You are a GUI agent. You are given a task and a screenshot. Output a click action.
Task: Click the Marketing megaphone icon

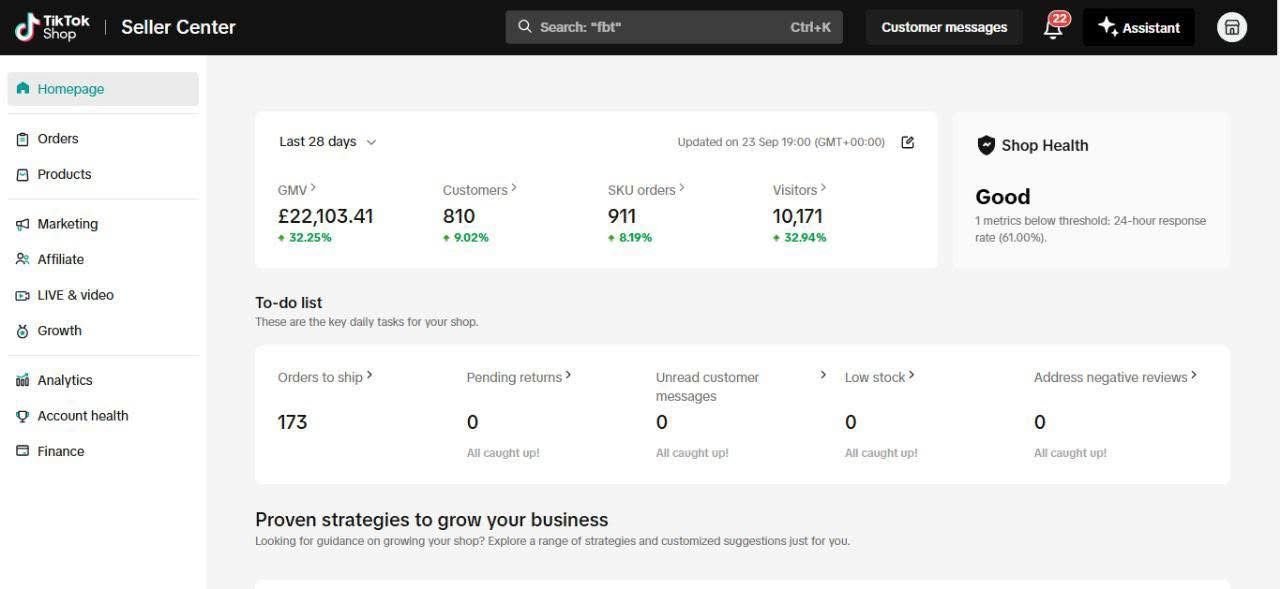coord(23,224)
